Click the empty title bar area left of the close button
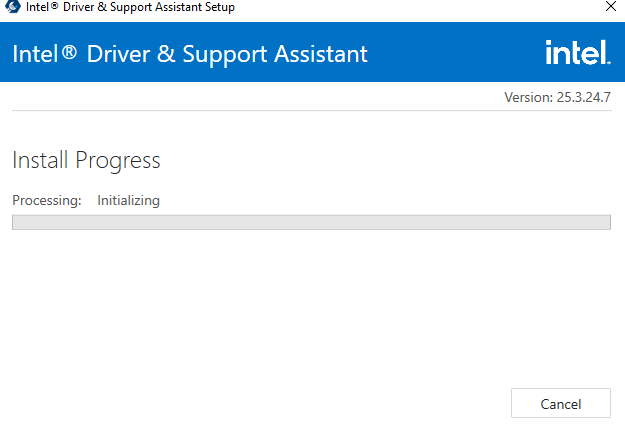The width and height of the screenshot is (625, 430). [x=420, y=7]
